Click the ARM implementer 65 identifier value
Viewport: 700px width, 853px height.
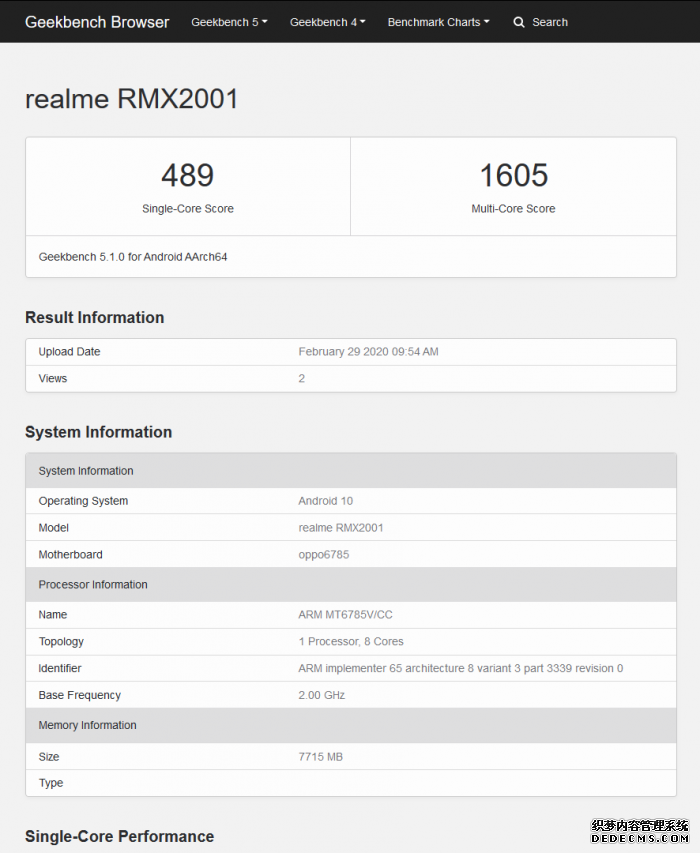pyautogui.click(x=461, y=668)
